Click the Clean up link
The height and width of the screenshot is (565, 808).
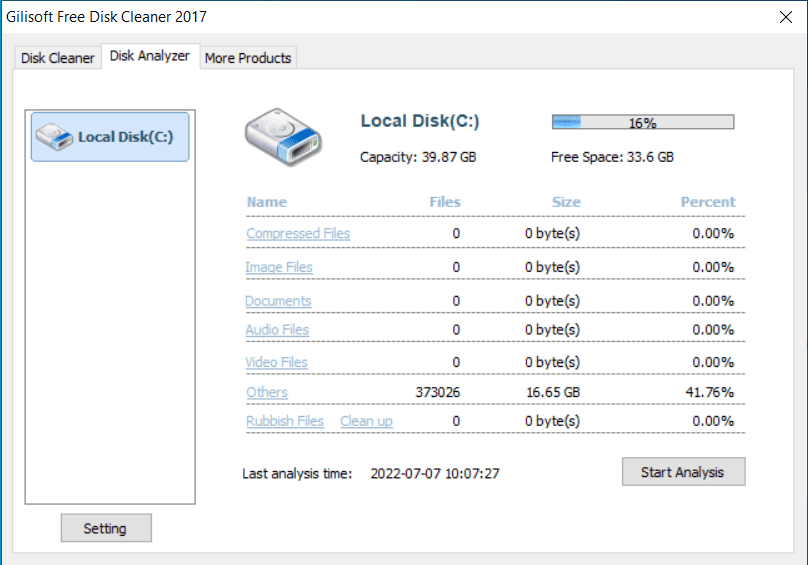366,421
